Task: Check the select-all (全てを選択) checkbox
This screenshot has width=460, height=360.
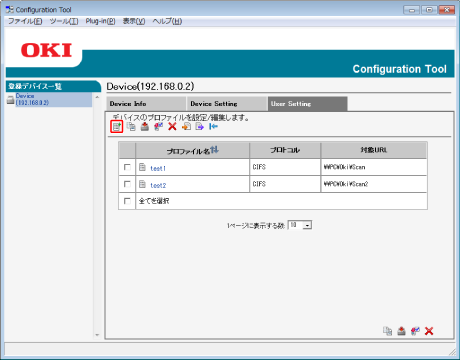Action: coord(127,201)
